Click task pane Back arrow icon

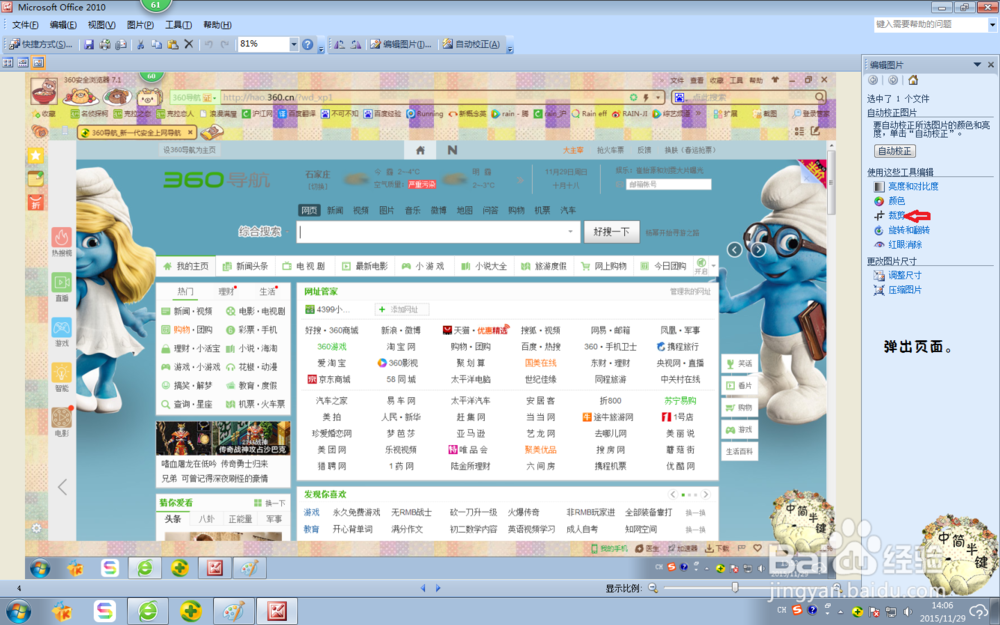(x=873, y=80)
